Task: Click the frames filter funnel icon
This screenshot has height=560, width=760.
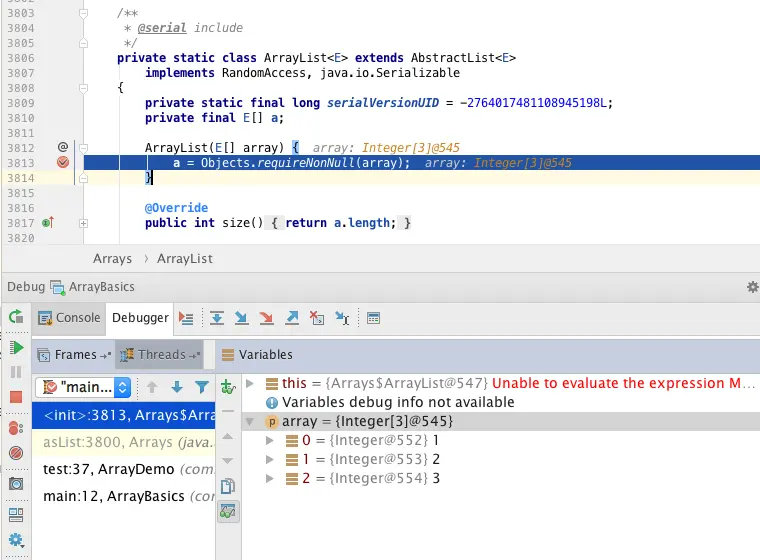Action: coord(202,387)
